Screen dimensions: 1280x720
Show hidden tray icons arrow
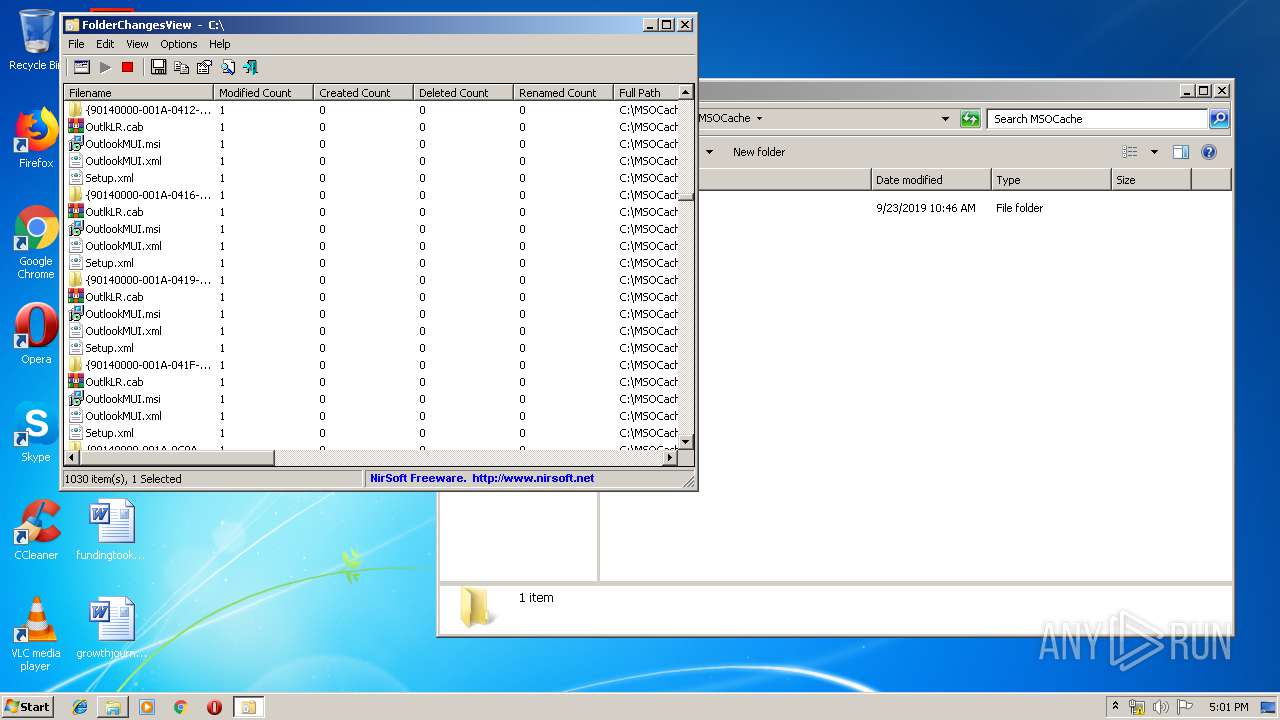[x=1116, y=707]
